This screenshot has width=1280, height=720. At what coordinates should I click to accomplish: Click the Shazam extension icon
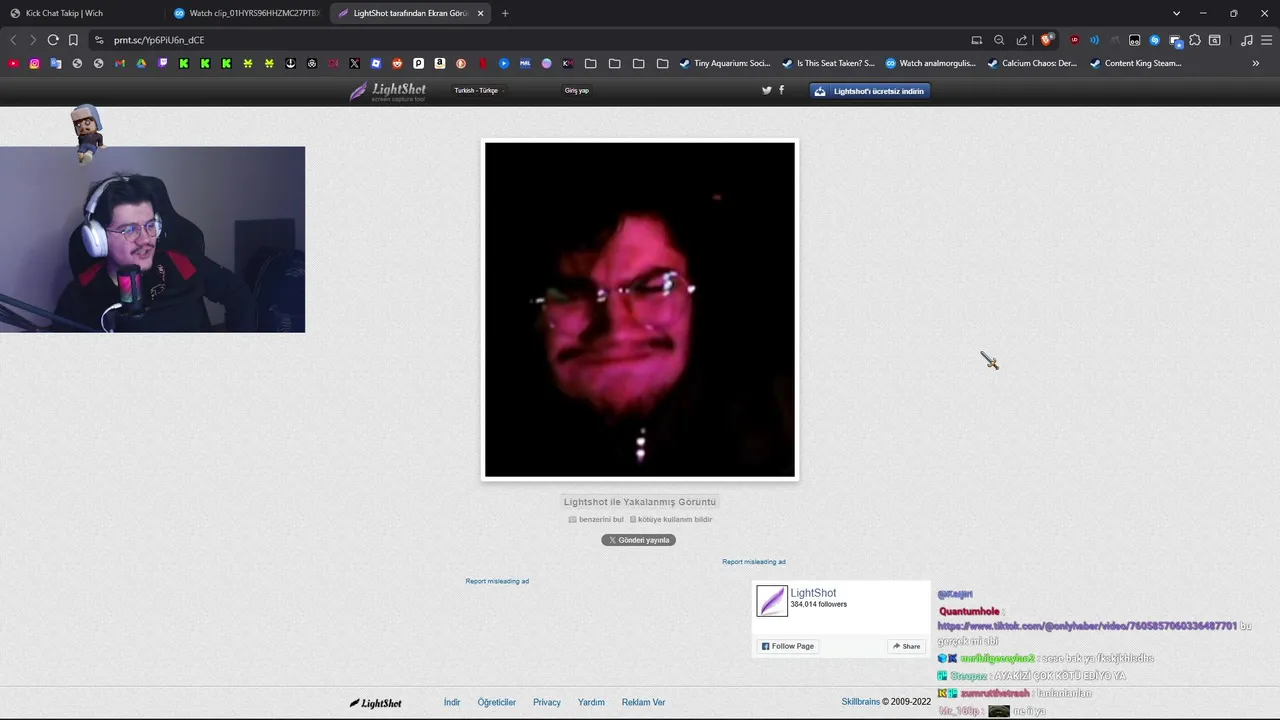point(1154,40)
